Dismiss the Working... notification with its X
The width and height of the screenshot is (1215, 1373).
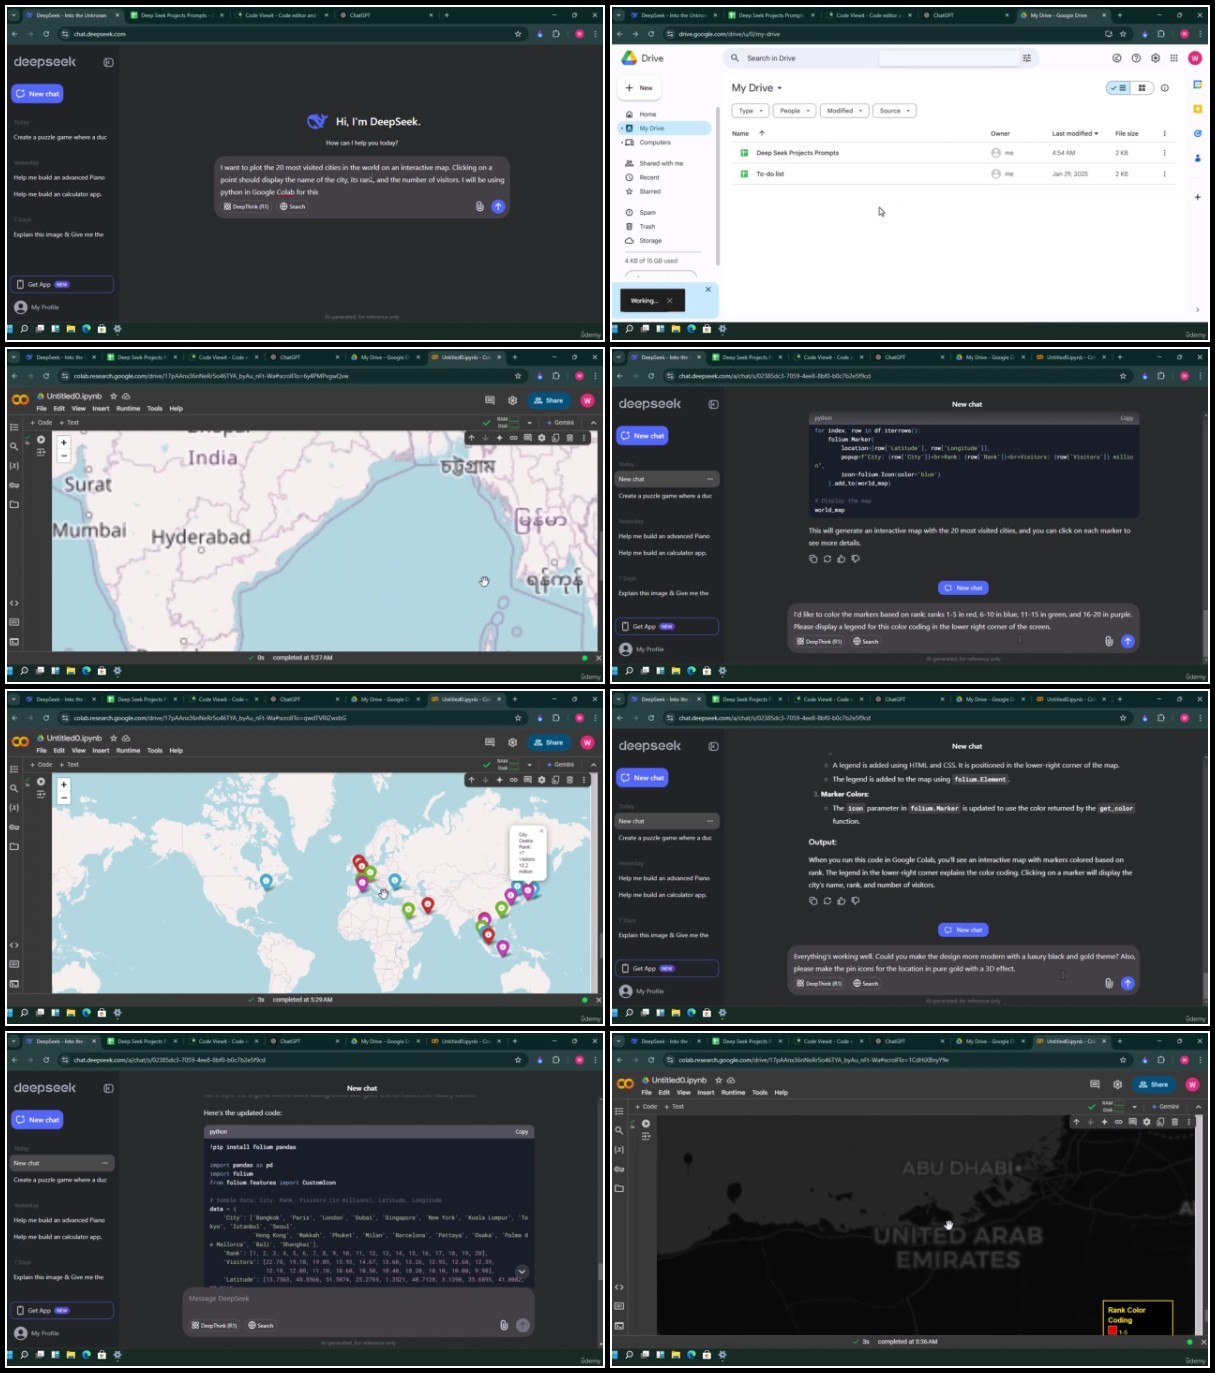pyautogui.click(x=669, y=300)
